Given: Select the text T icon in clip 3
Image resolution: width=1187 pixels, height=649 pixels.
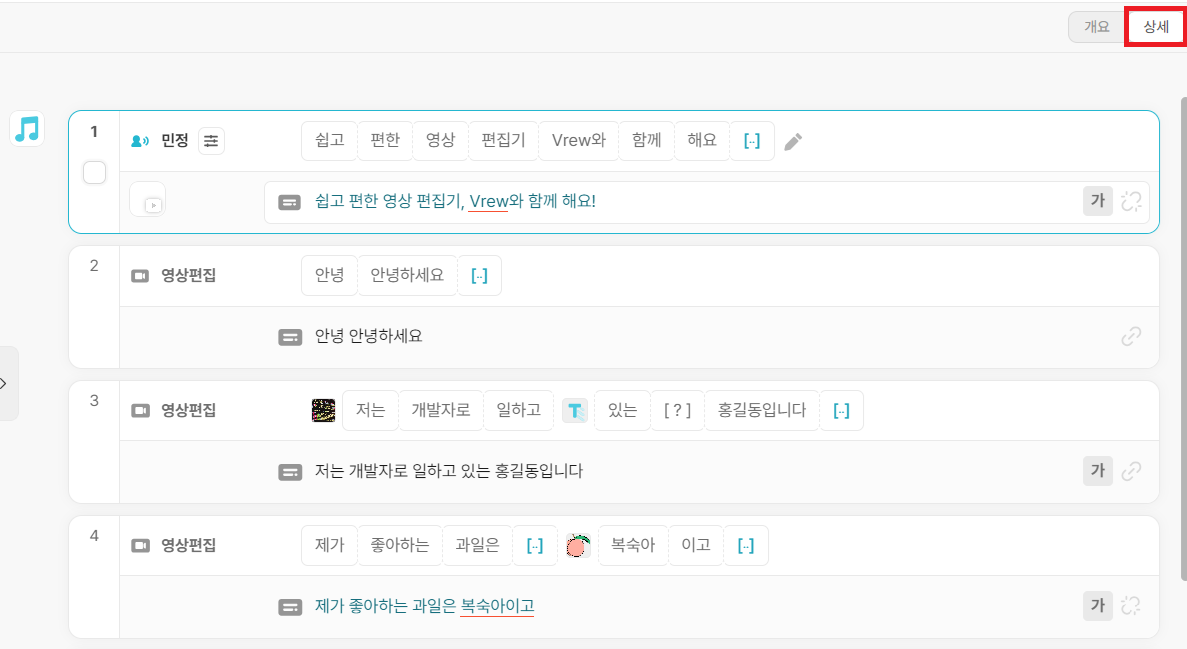Looking at the screenshot, I should 575,410.
